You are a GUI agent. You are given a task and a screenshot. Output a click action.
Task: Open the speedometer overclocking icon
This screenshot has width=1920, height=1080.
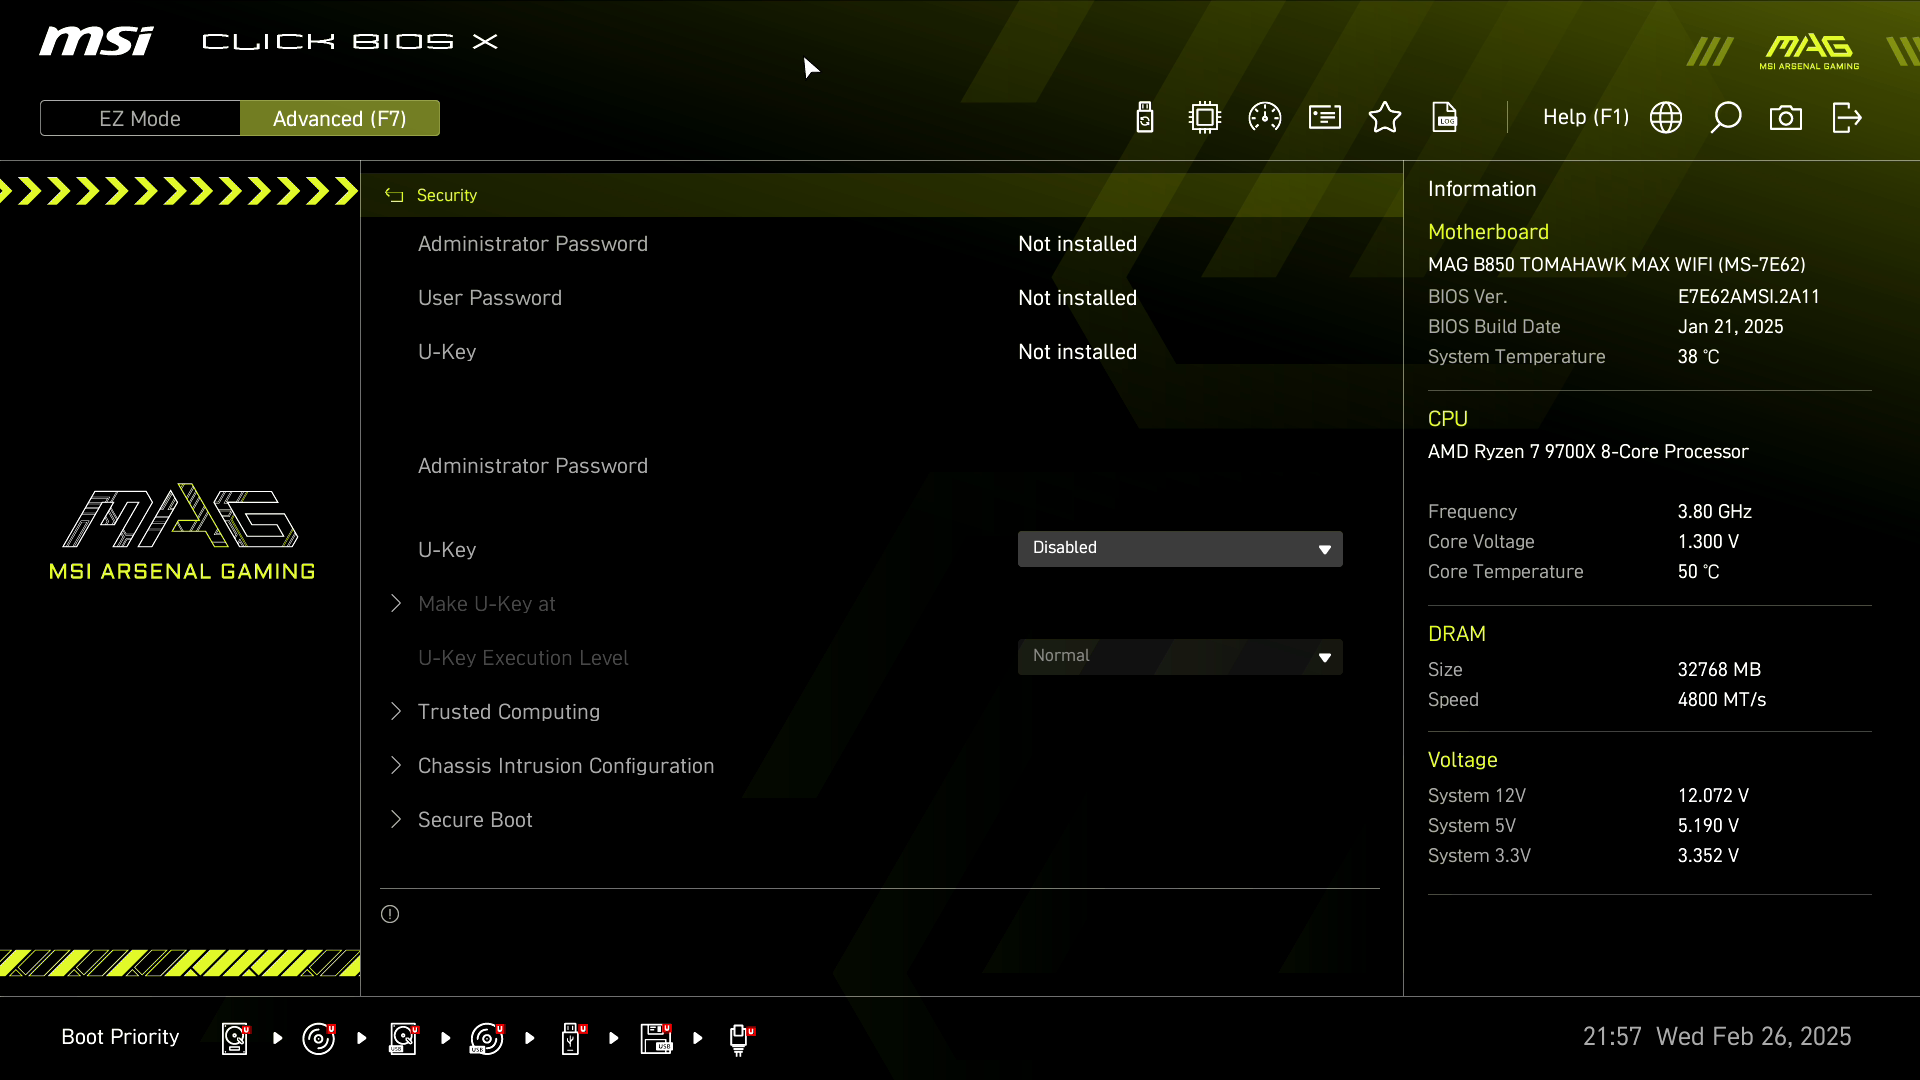[x=1265, y=118]
